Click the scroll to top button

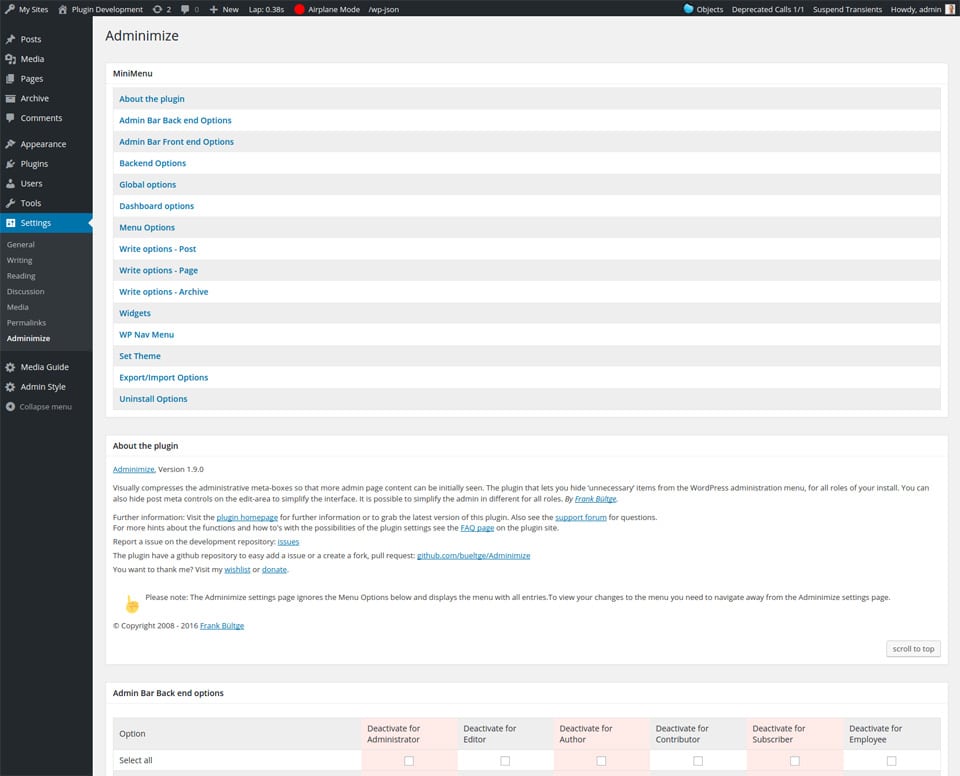(913, 649)
